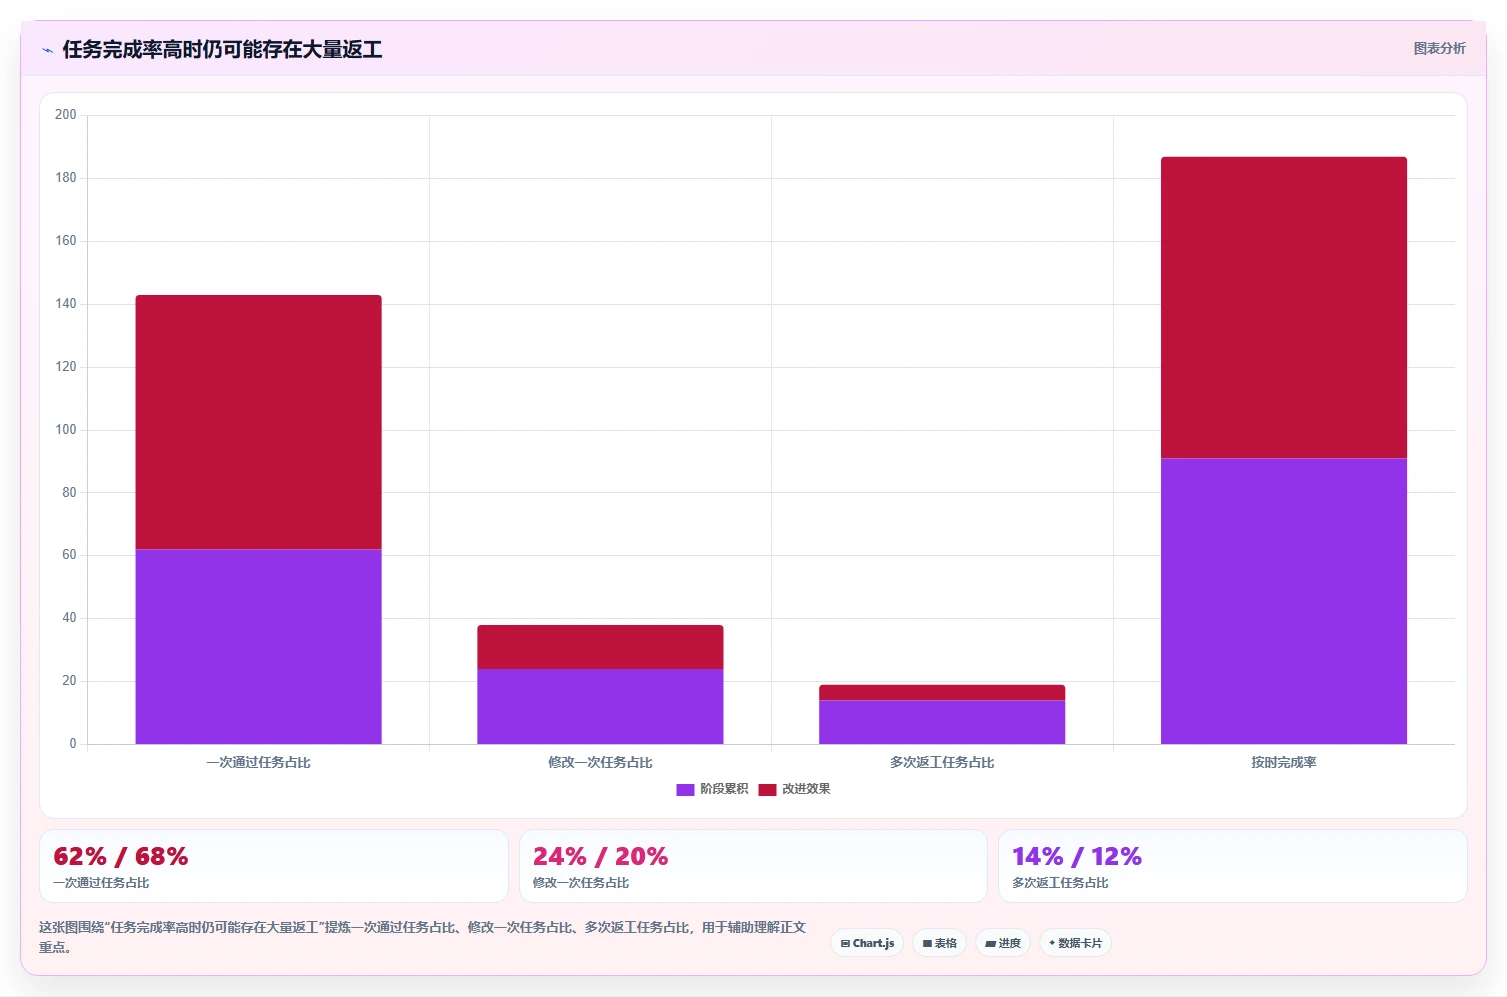Open the 24% / 20% stat card
Viewport: 1507px width, 997px height.
[x=753, y=866]
